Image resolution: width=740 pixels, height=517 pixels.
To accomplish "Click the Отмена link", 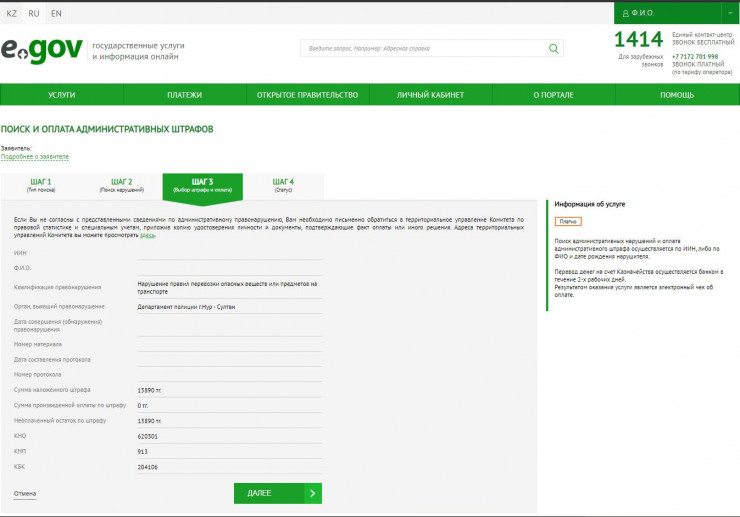I will click(x=25, y=493).
